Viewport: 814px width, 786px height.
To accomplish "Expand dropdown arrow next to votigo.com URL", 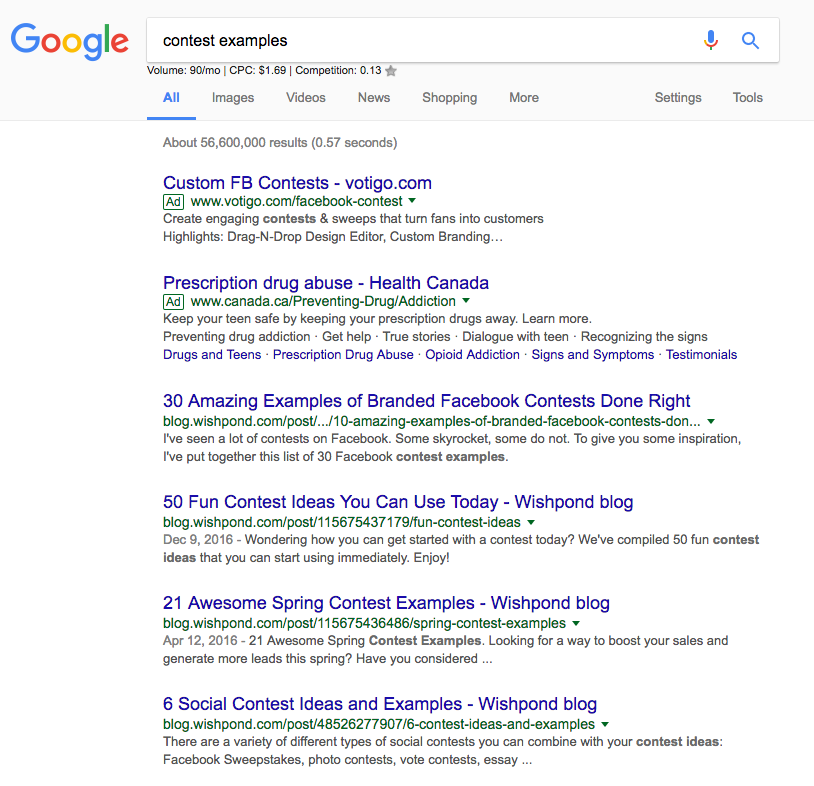I will 412,200.
